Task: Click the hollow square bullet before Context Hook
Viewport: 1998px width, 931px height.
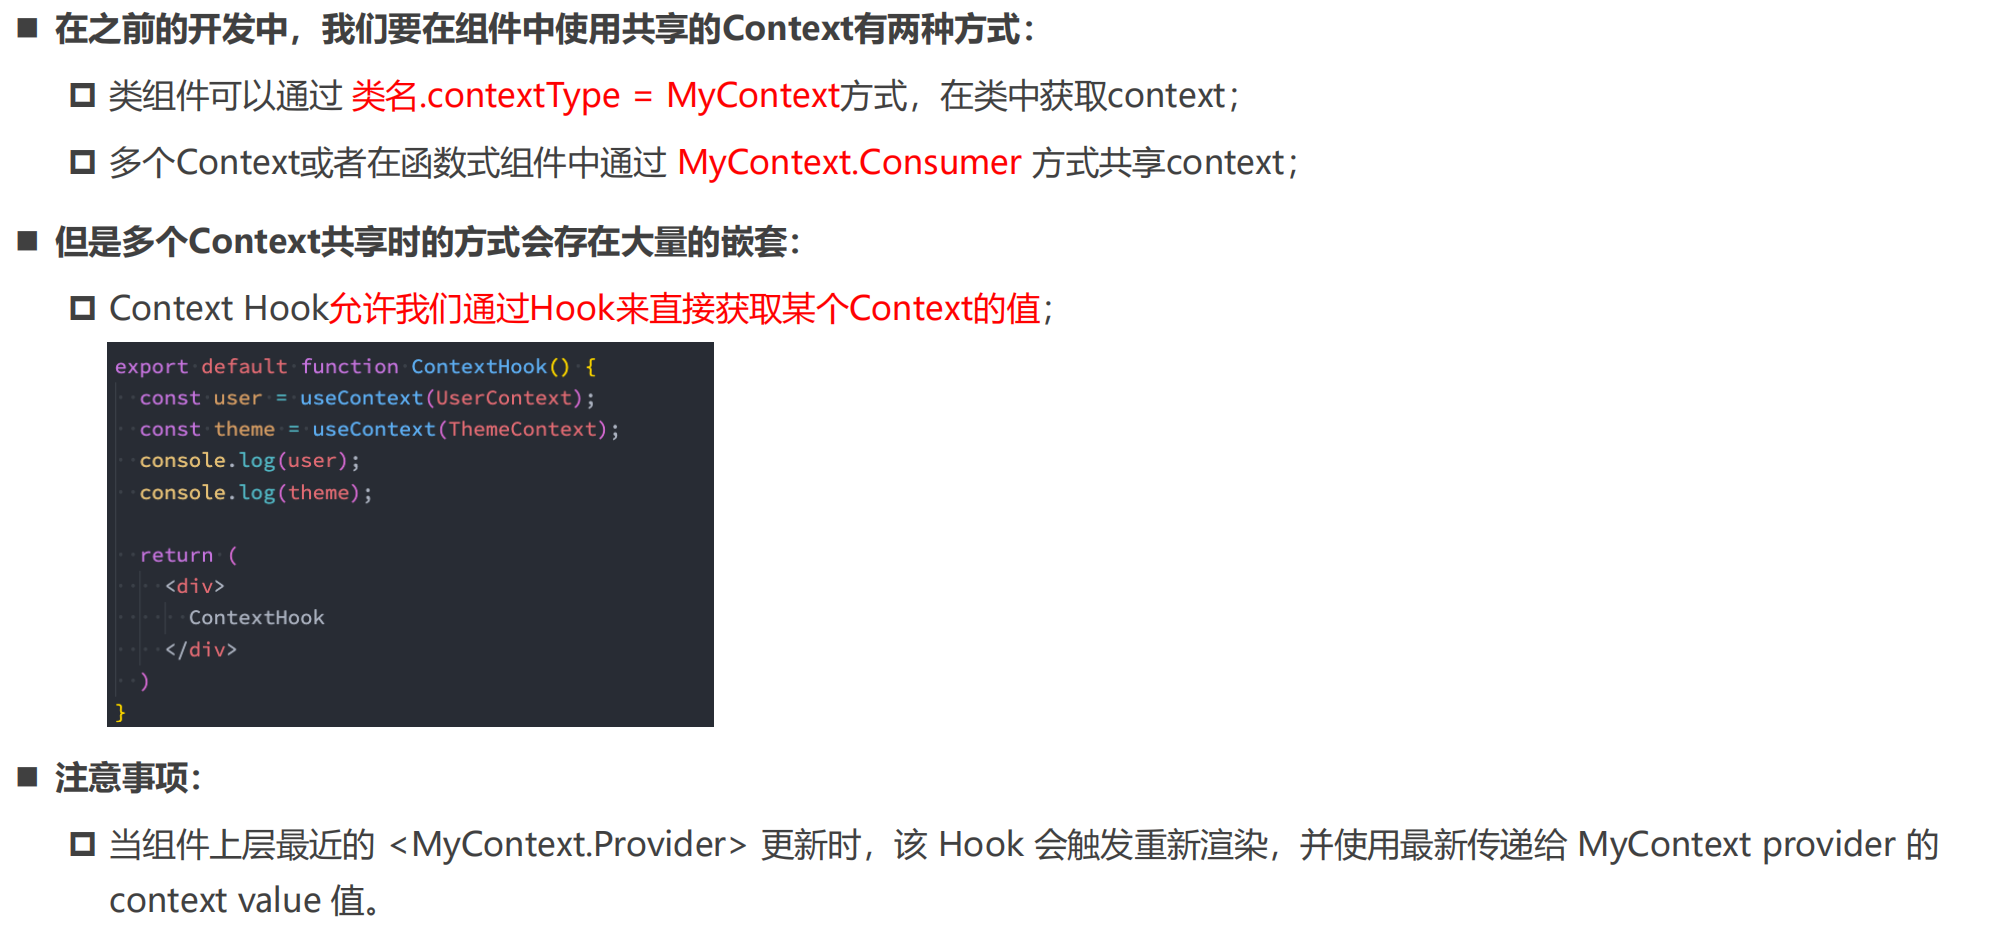Action: coord(82,308)
